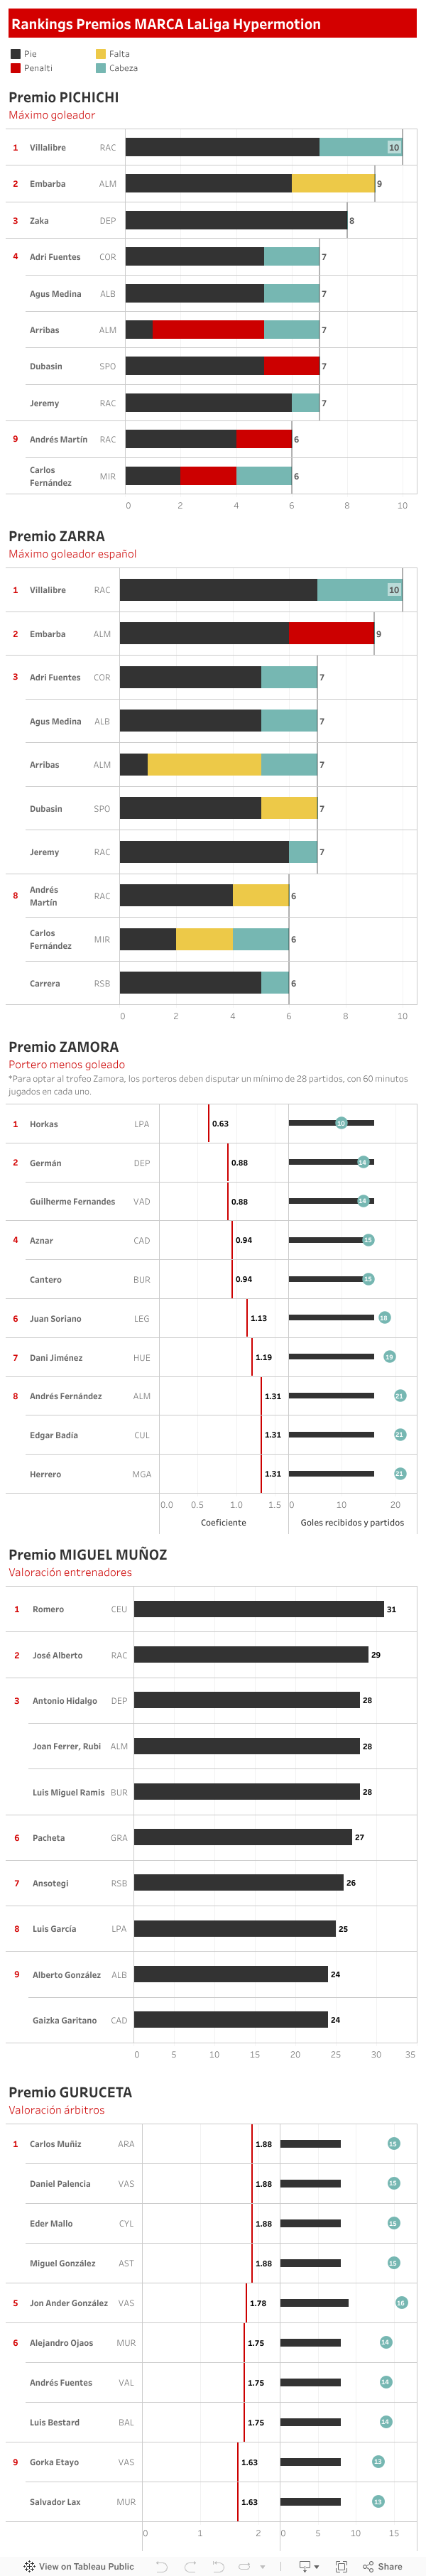Enter full screen mode icon
426x2576 pixels.
pyautogui.click(x=341, y=2566)
